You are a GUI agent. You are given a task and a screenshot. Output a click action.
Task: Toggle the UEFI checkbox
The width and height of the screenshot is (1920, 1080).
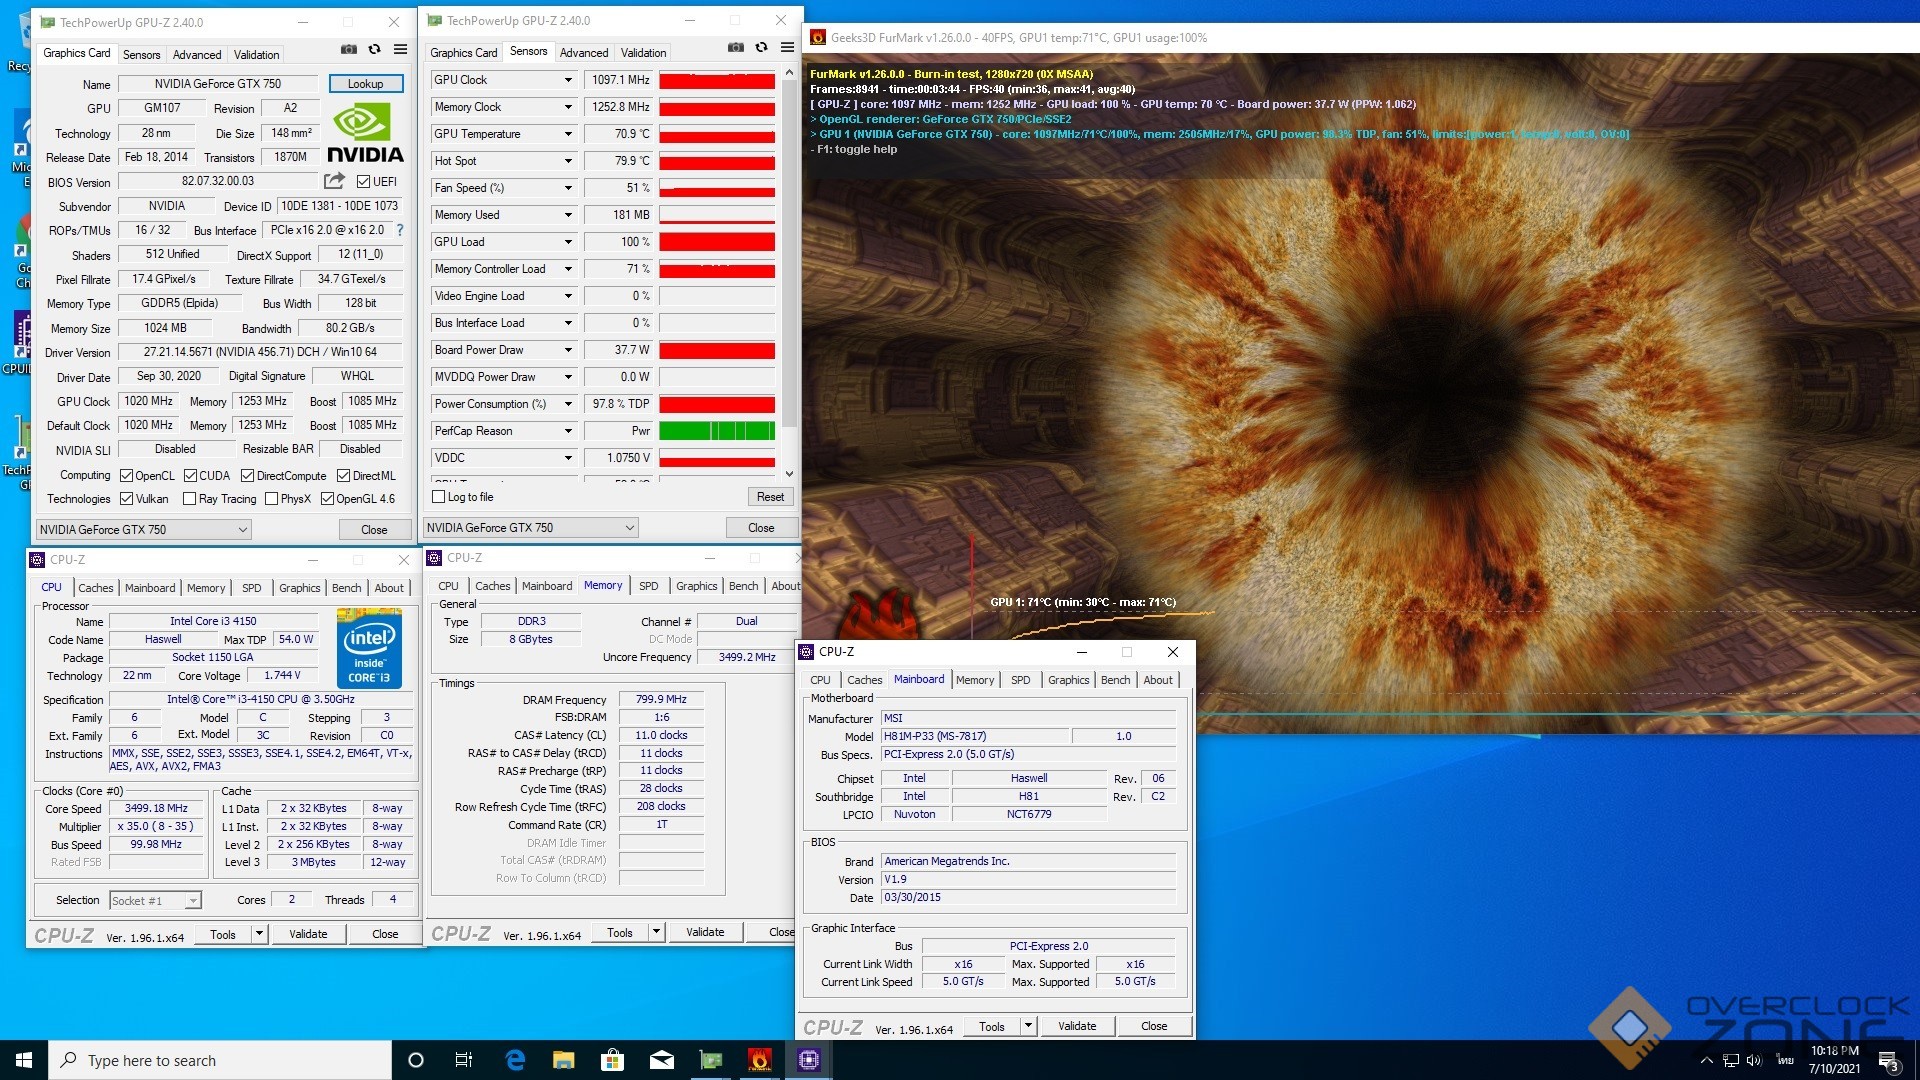(x=363, y=182)
